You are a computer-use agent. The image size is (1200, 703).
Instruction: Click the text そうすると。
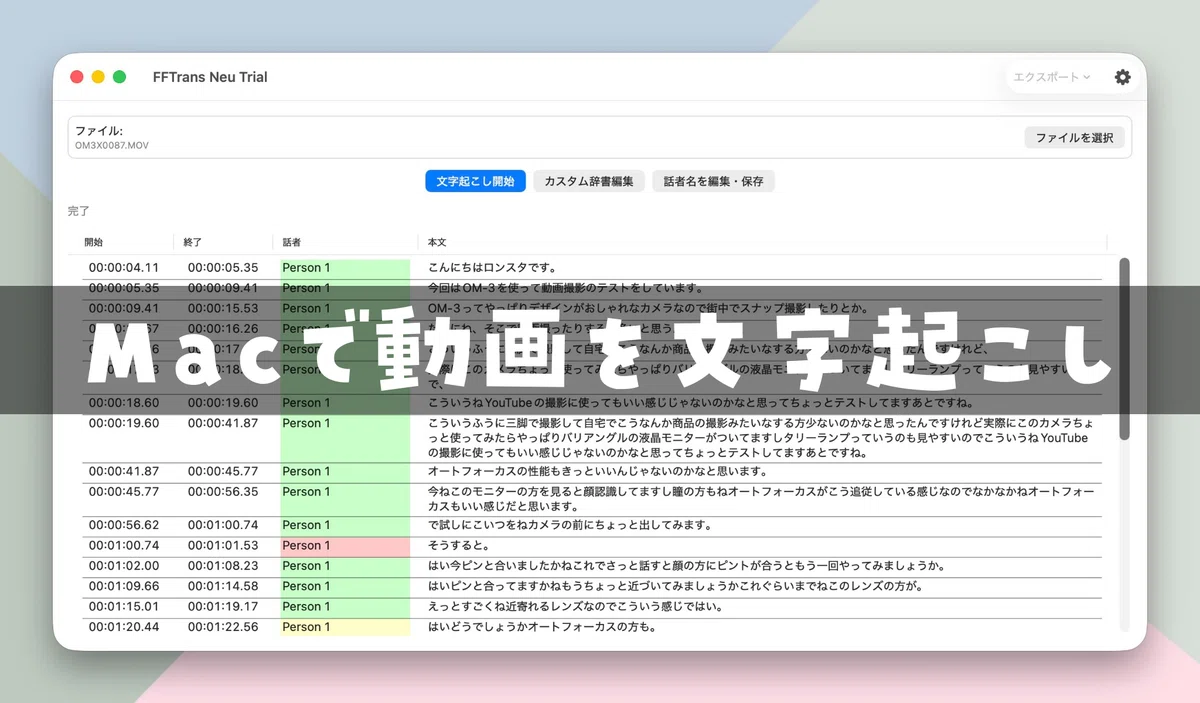coord(458,545)
